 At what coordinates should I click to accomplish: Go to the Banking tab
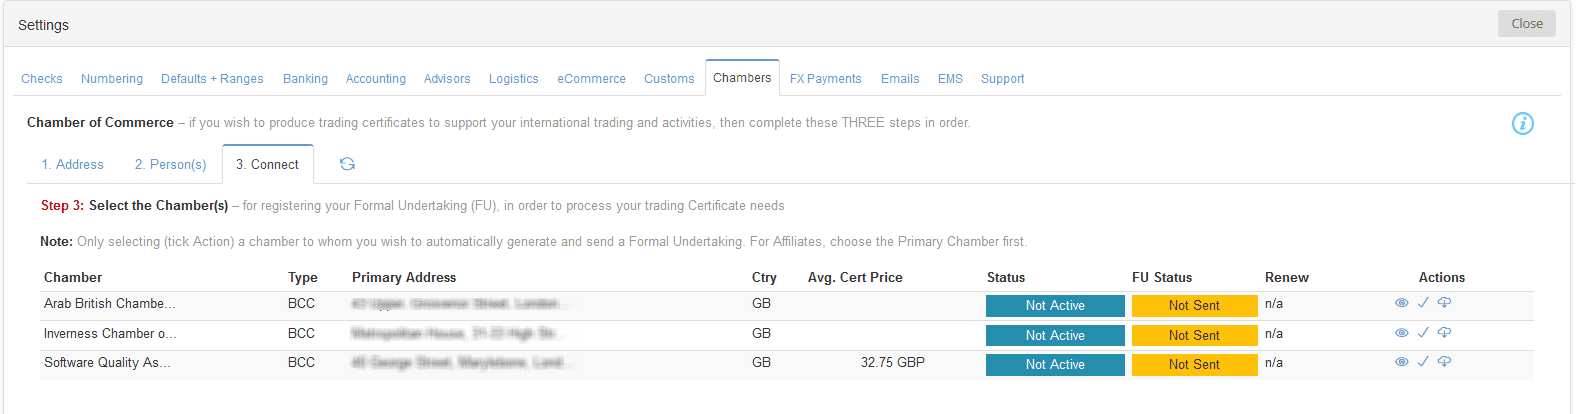point(305,78)
